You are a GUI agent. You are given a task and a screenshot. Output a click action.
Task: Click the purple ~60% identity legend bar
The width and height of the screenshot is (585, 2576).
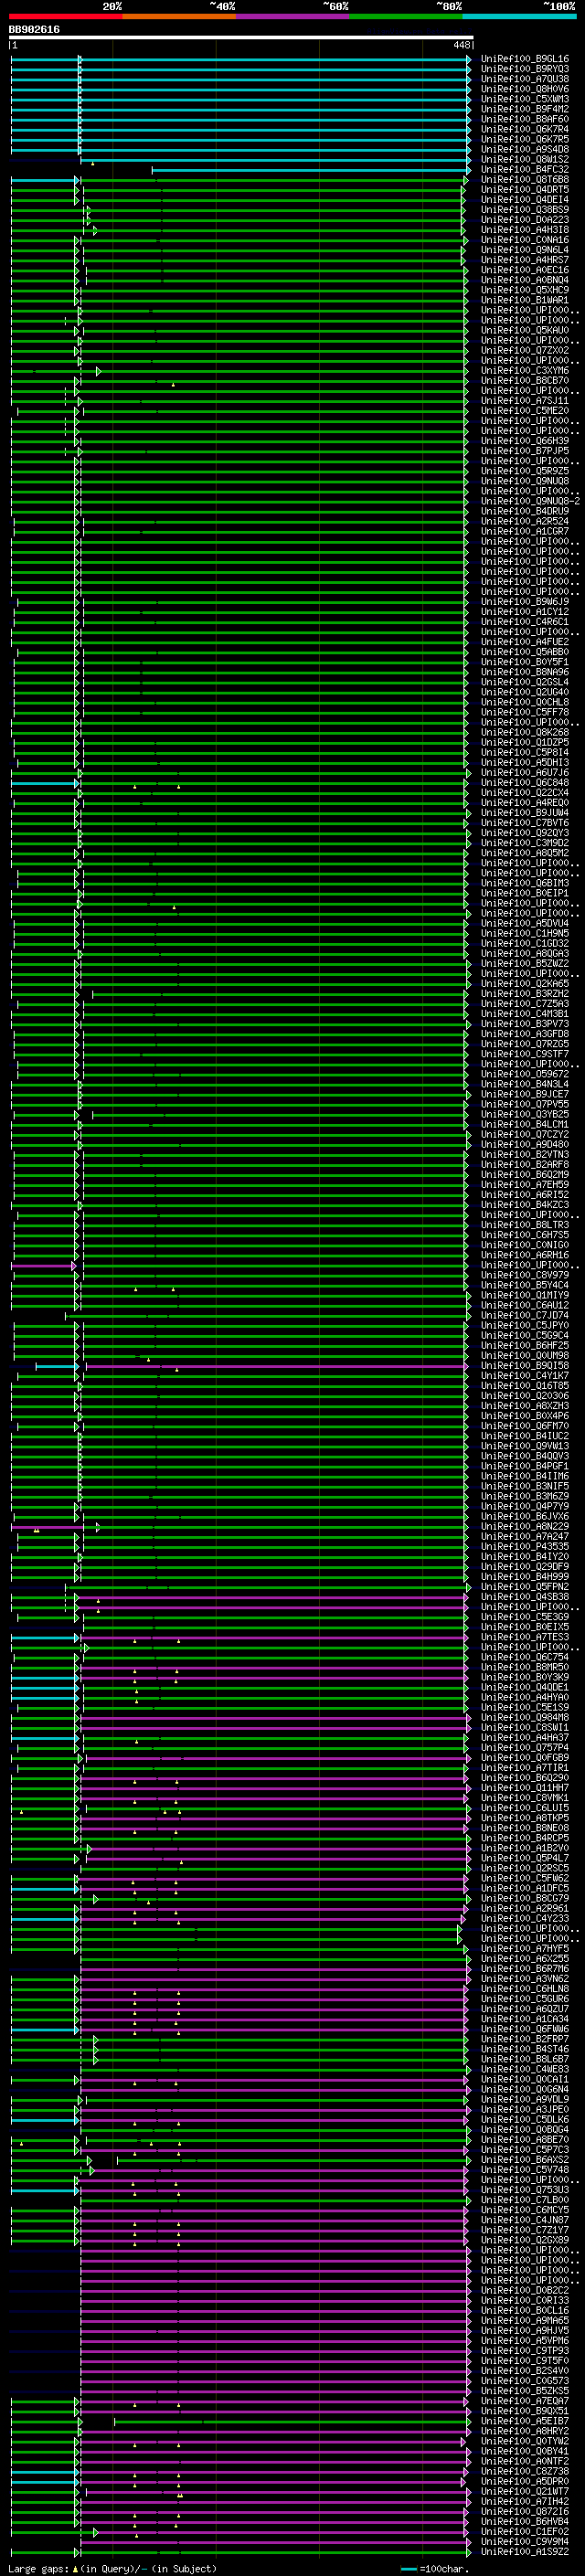pos(292,16)
